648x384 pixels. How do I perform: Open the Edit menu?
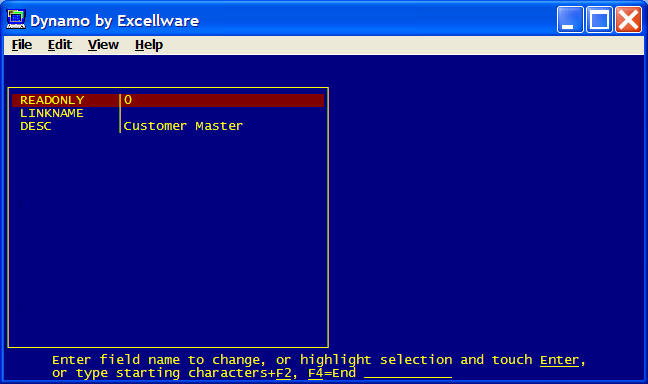pos(60,45)
